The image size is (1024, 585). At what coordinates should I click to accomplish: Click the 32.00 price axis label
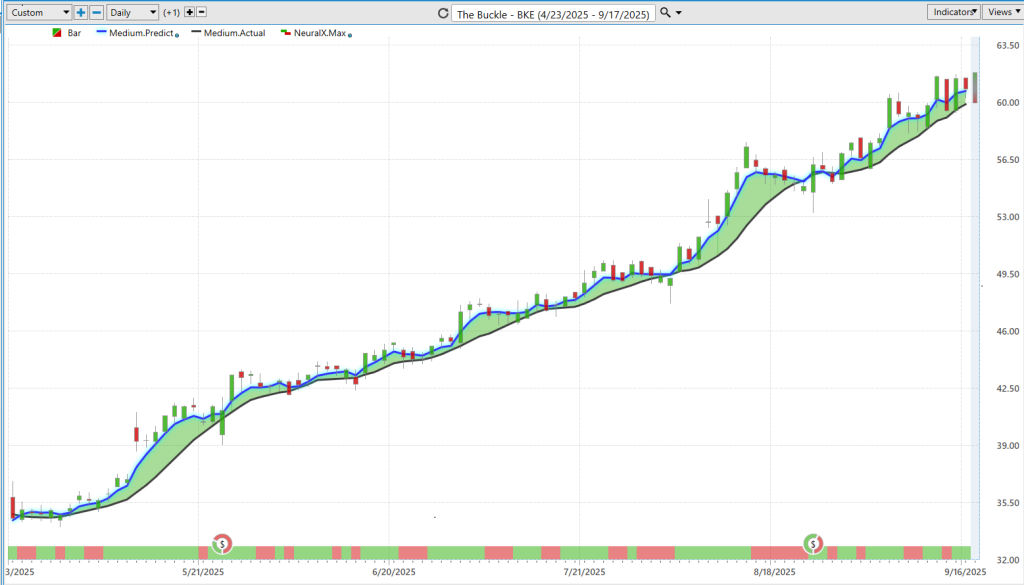click(1008, 560)
